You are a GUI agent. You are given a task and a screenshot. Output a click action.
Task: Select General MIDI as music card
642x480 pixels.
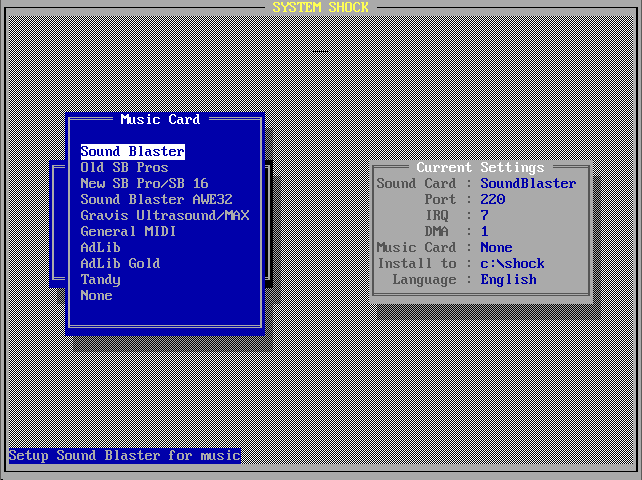coord(128,232)
